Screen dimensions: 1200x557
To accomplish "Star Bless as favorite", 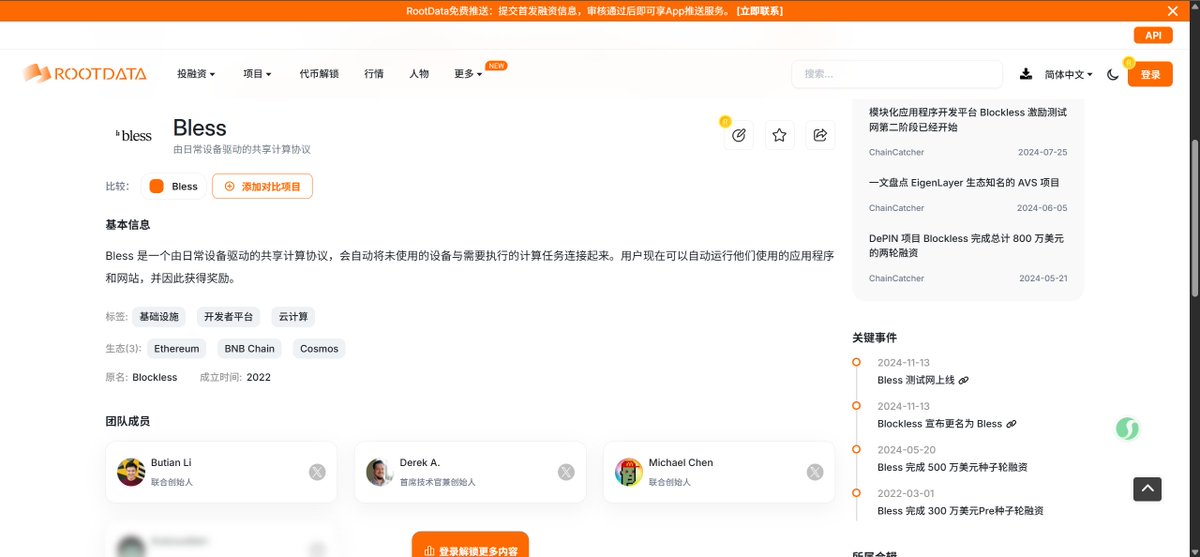I will click(780, 135).
